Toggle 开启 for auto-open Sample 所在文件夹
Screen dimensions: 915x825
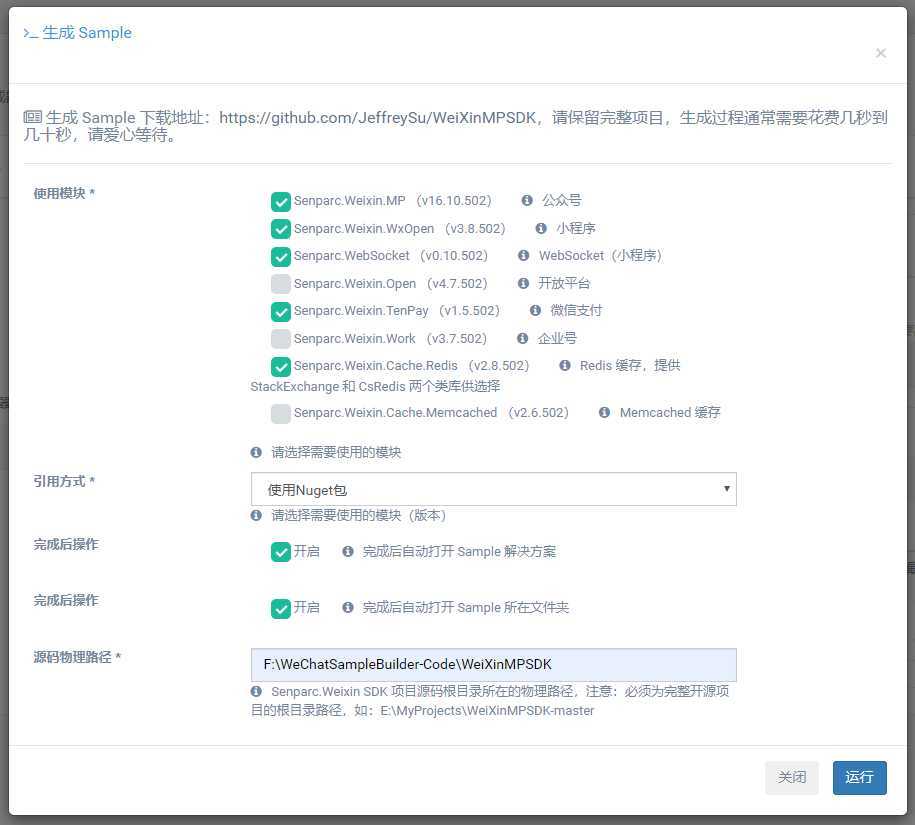[281, 609]
